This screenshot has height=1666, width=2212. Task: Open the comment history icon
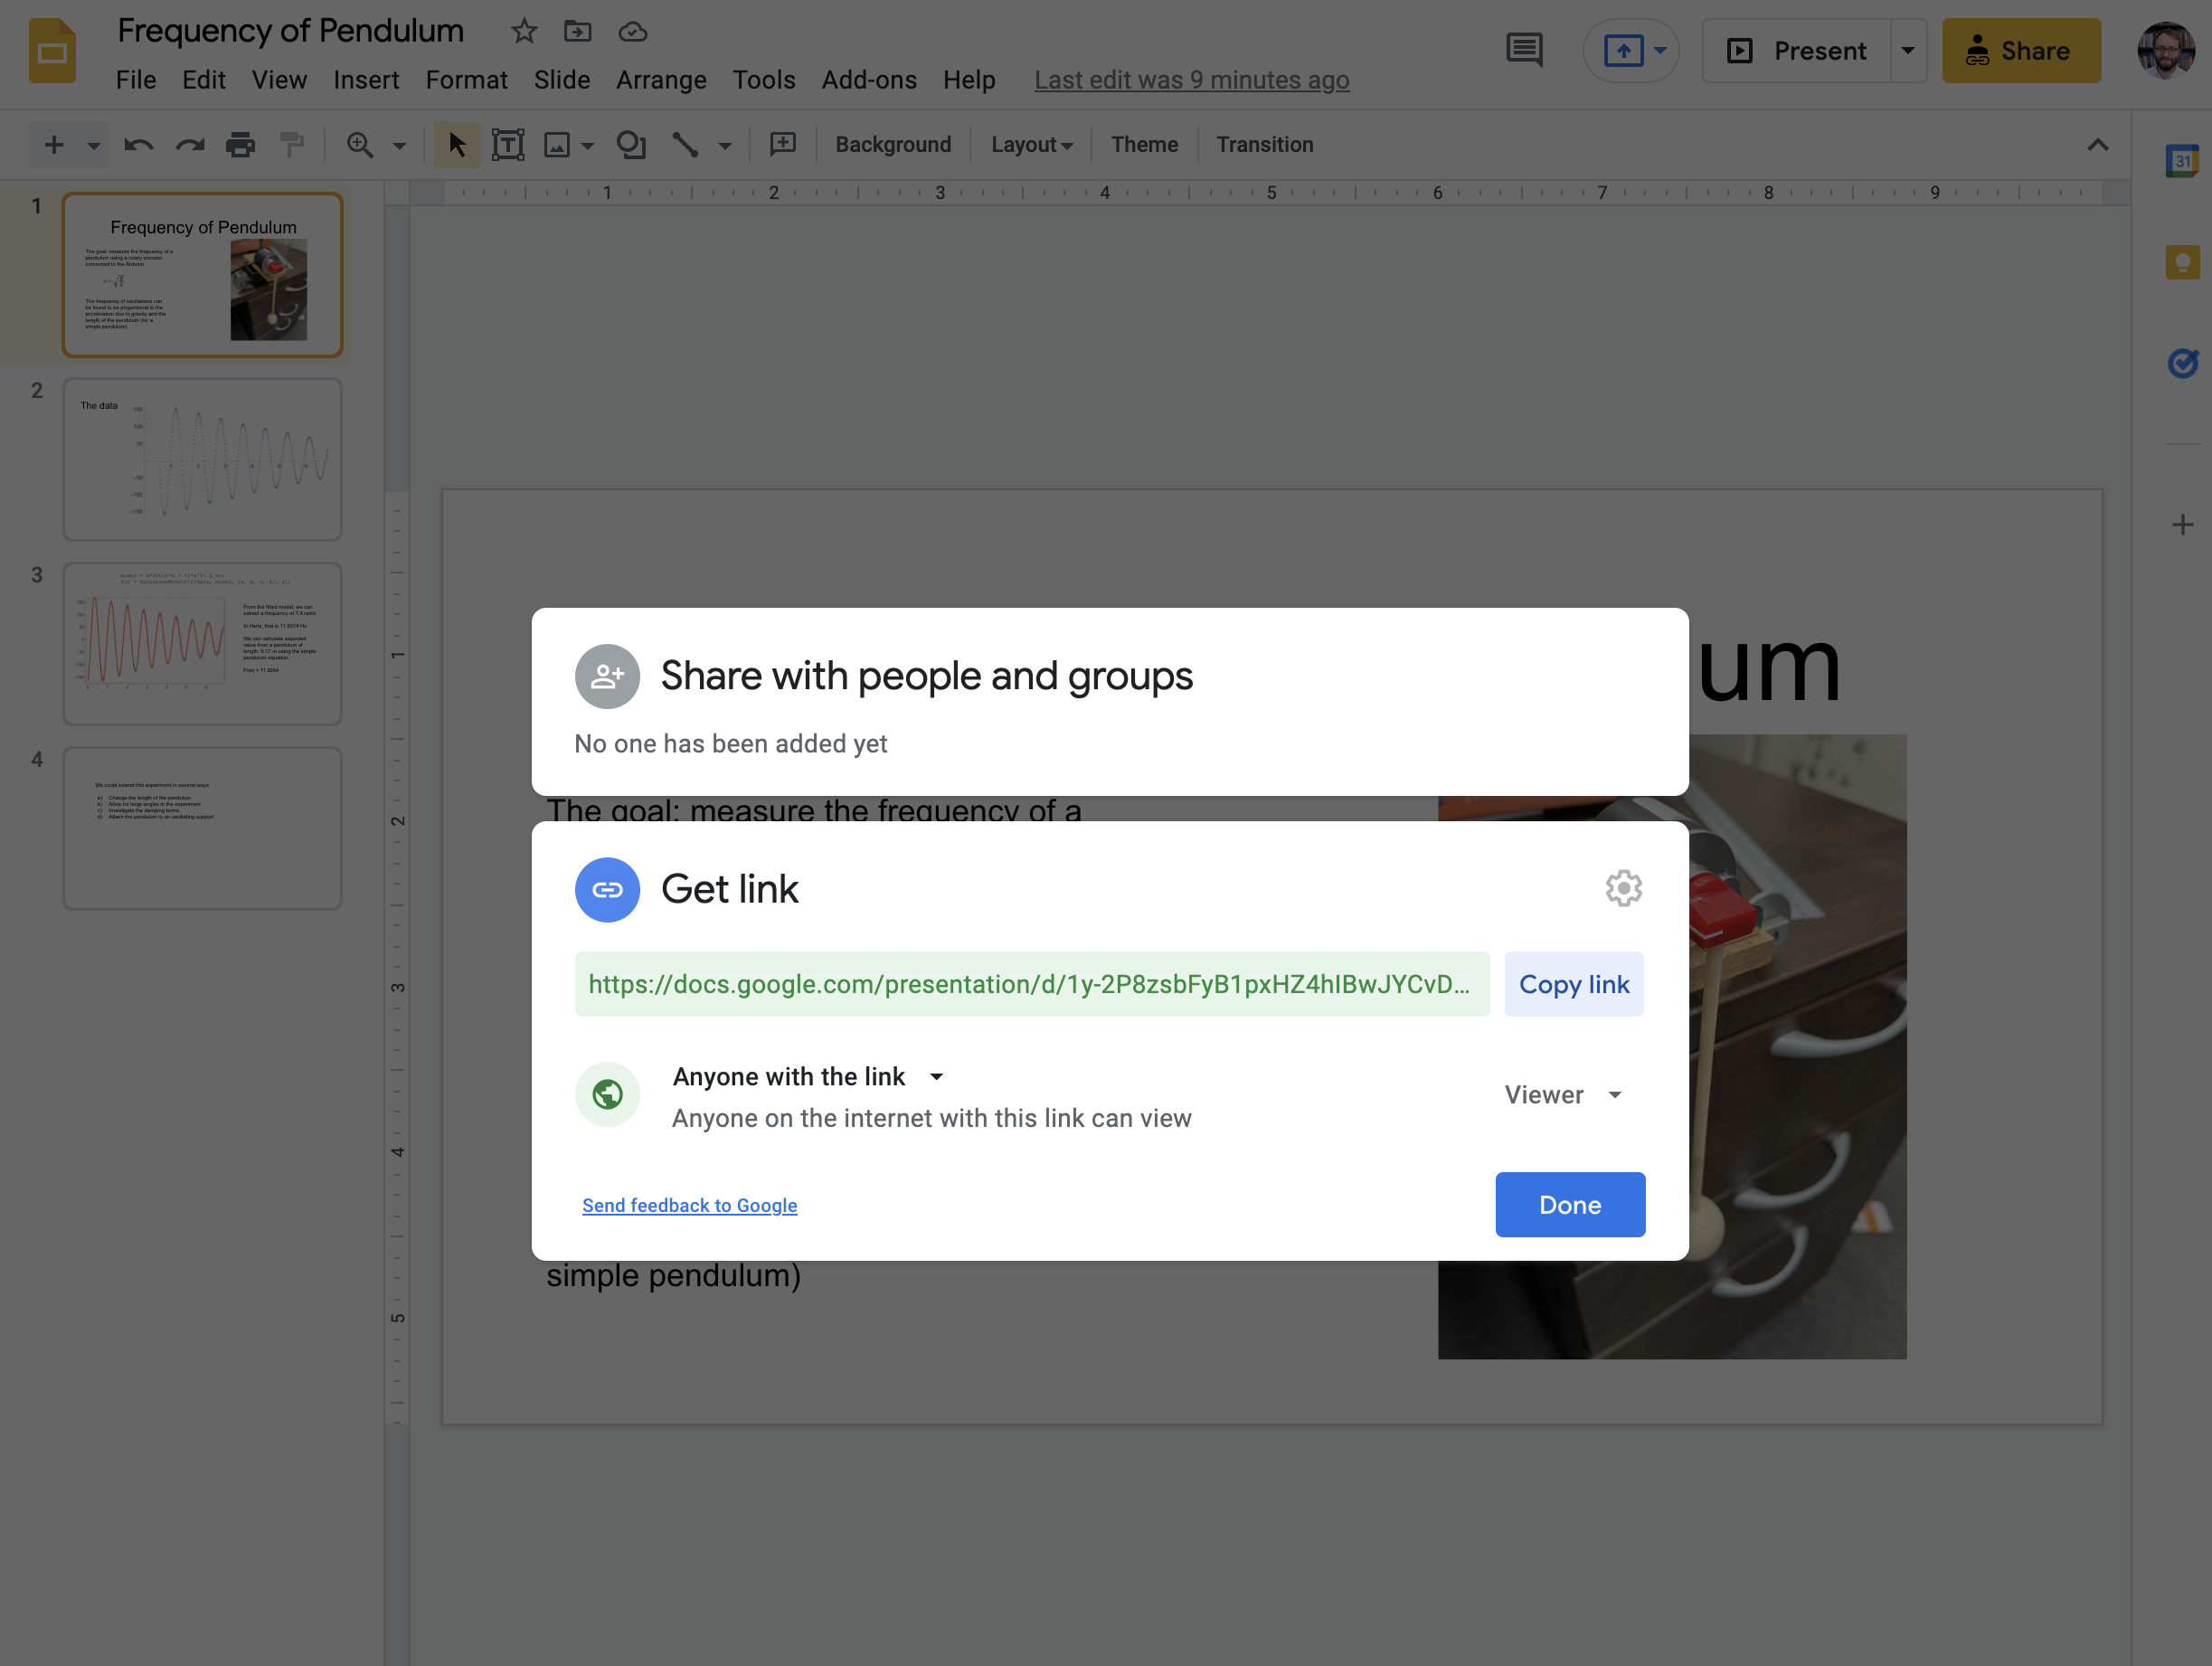coord(1524,50)
